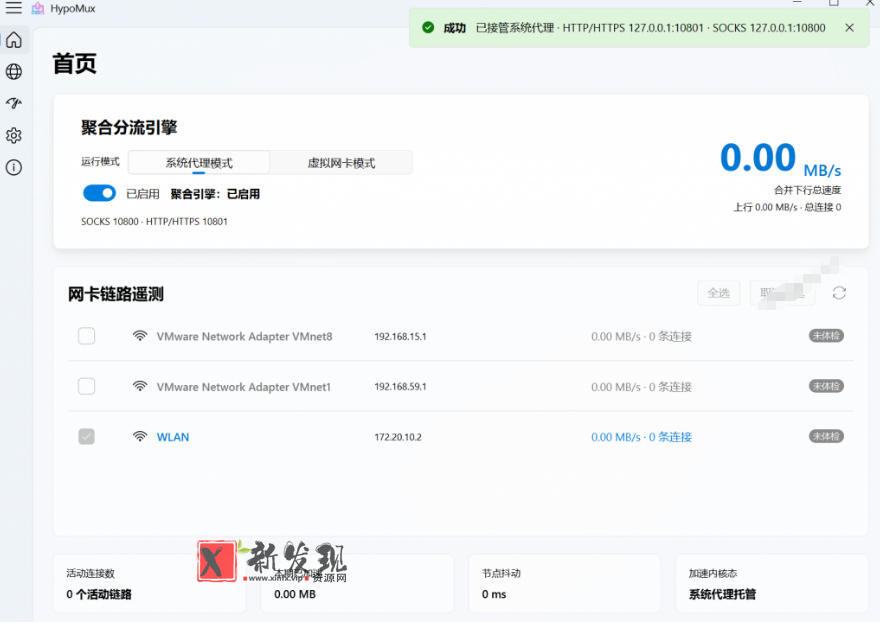Image resolution: width=880 pixels, height=630 pixels.
Task: Open the hamburger navigation menu
Action: point(13,8)
